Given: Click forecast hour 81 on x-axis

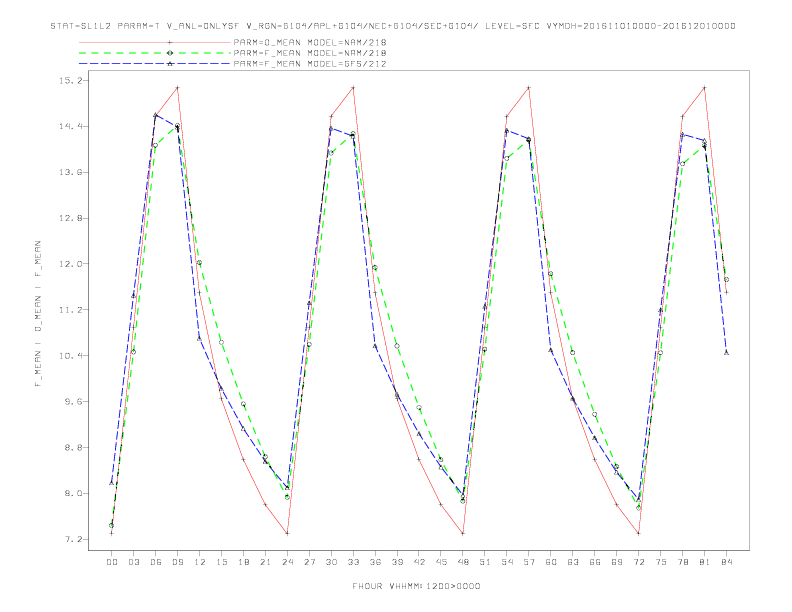Looking at the screenshot, I should tap(705, 562).
